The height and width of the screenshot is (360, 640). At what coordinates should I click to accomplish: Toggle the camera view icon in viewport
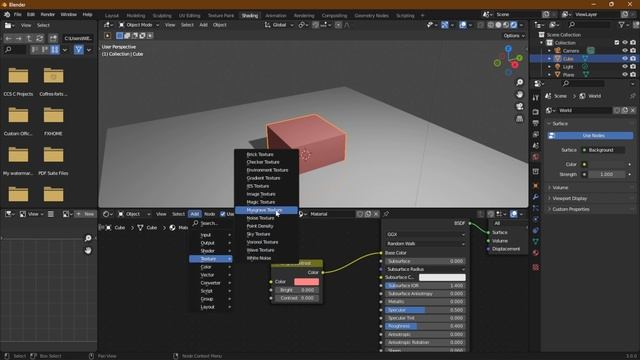click(x=520, y=107)
